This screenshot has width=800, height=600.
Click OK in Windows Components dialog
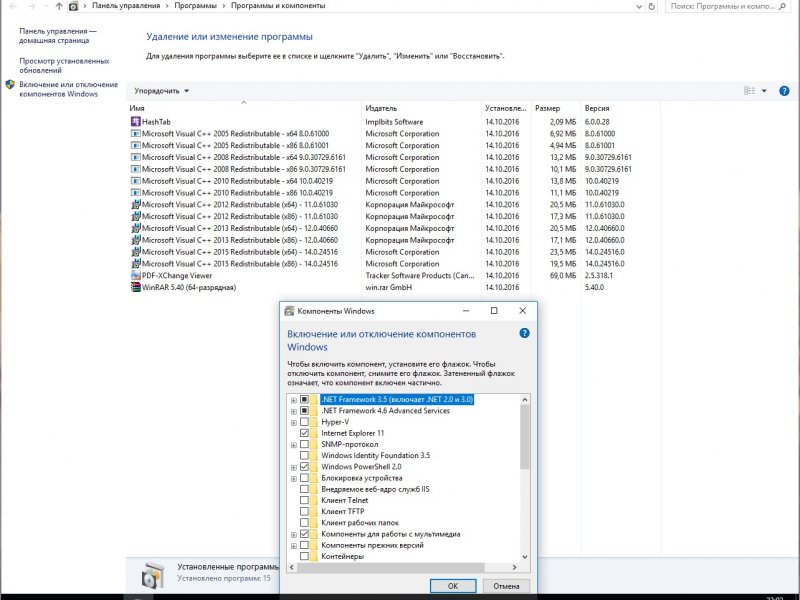pyautogui.click(x=453, y=586)
